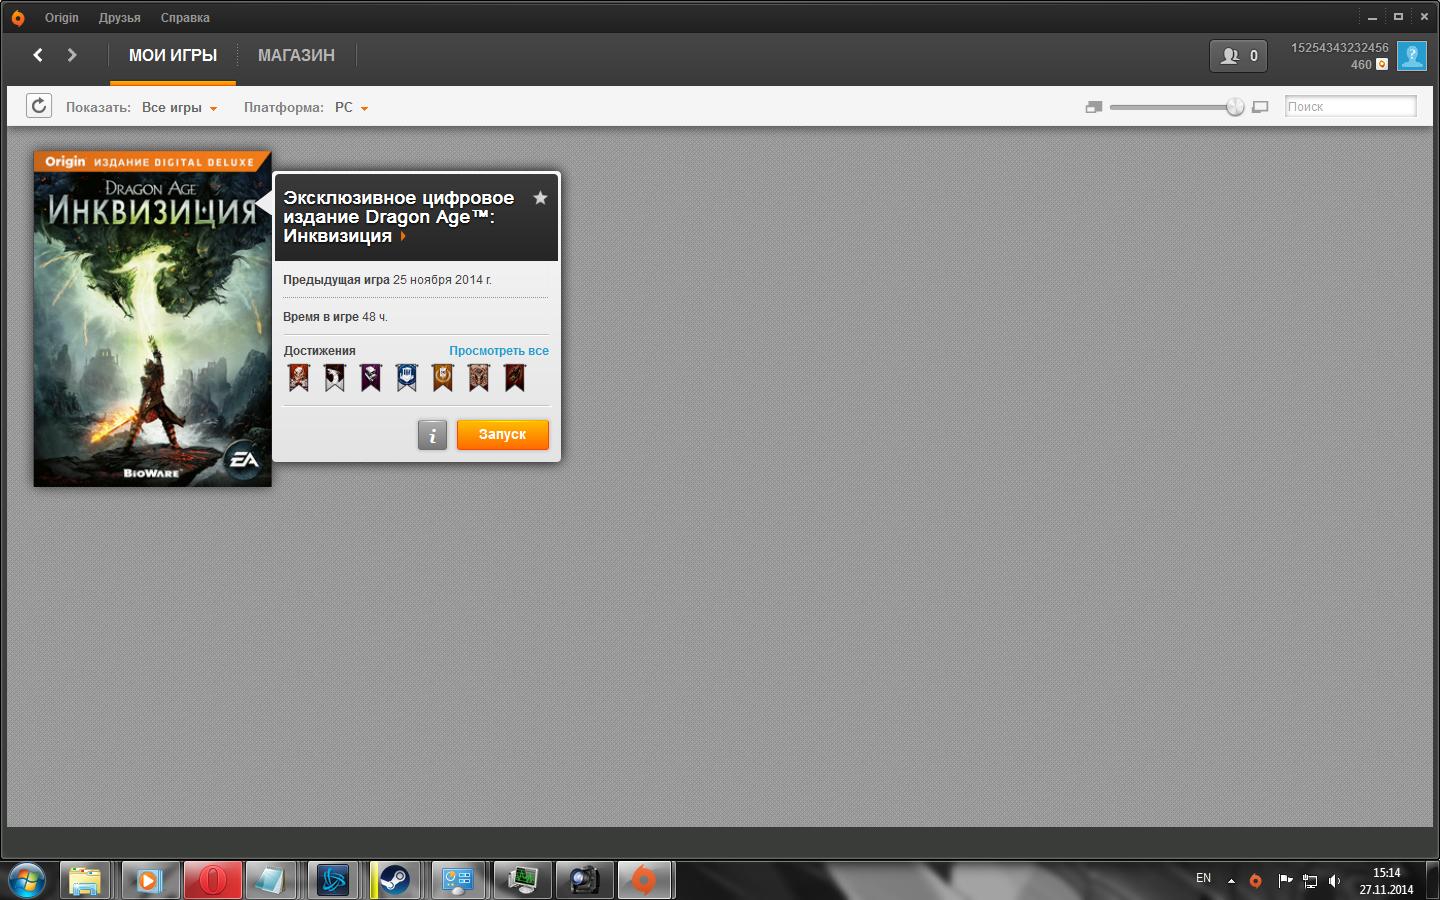This screenshot has width=1440, height=900.
Task: Open the Друзья menu
Action: (x=119, y=18)
